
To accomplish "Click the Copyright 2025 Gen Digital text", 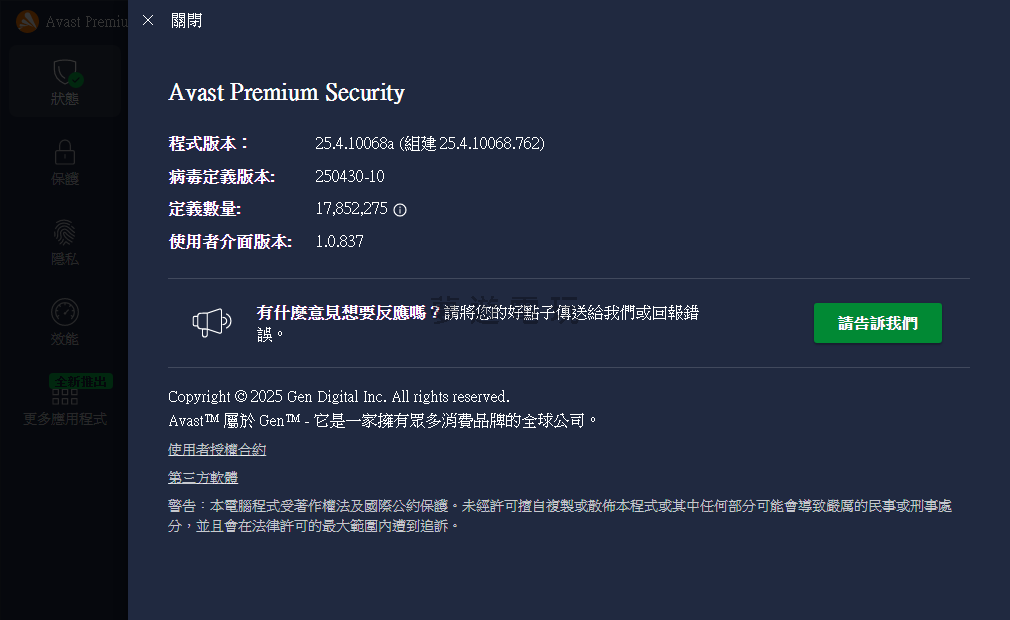I will point(338,396).
